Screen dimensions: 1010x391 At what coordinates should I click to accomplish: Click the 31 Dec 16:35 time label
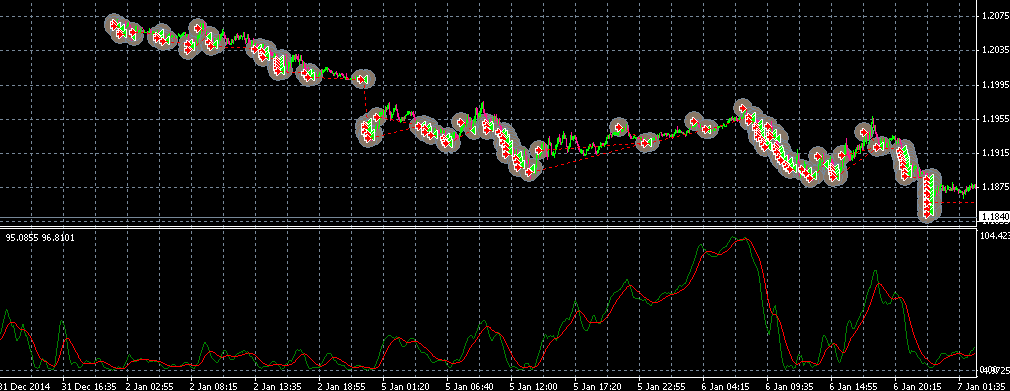pyautogui.click(x=89, y=385)
